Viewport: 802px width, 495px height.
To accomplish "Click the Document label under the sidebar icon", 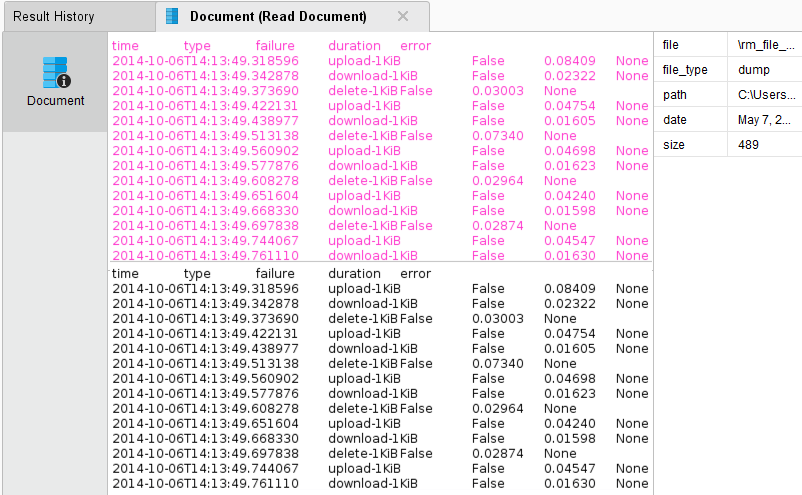I will pyautogui.click(x=55, y=100).
